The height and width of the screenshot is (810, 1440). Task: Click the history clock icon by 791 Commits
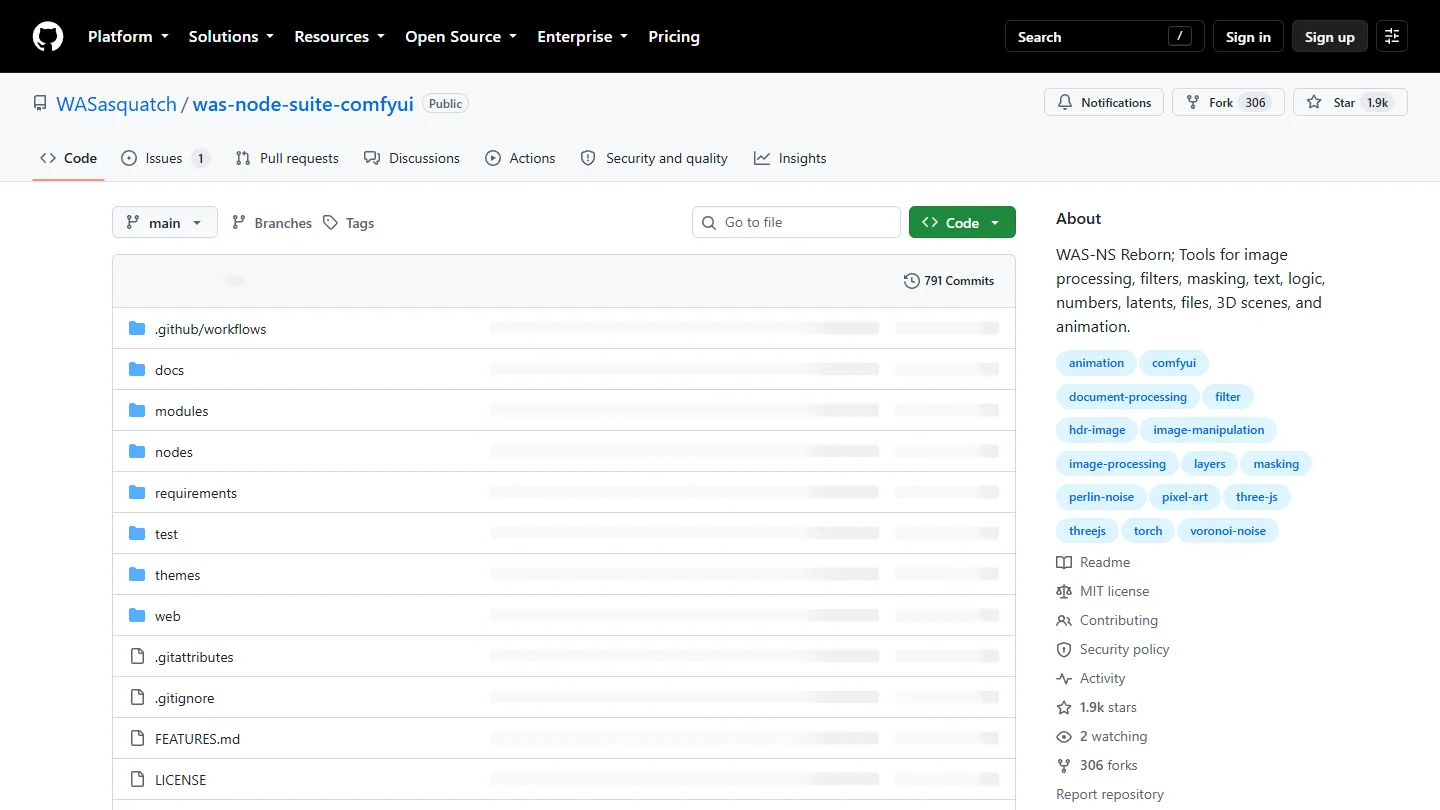click(911, 281)
